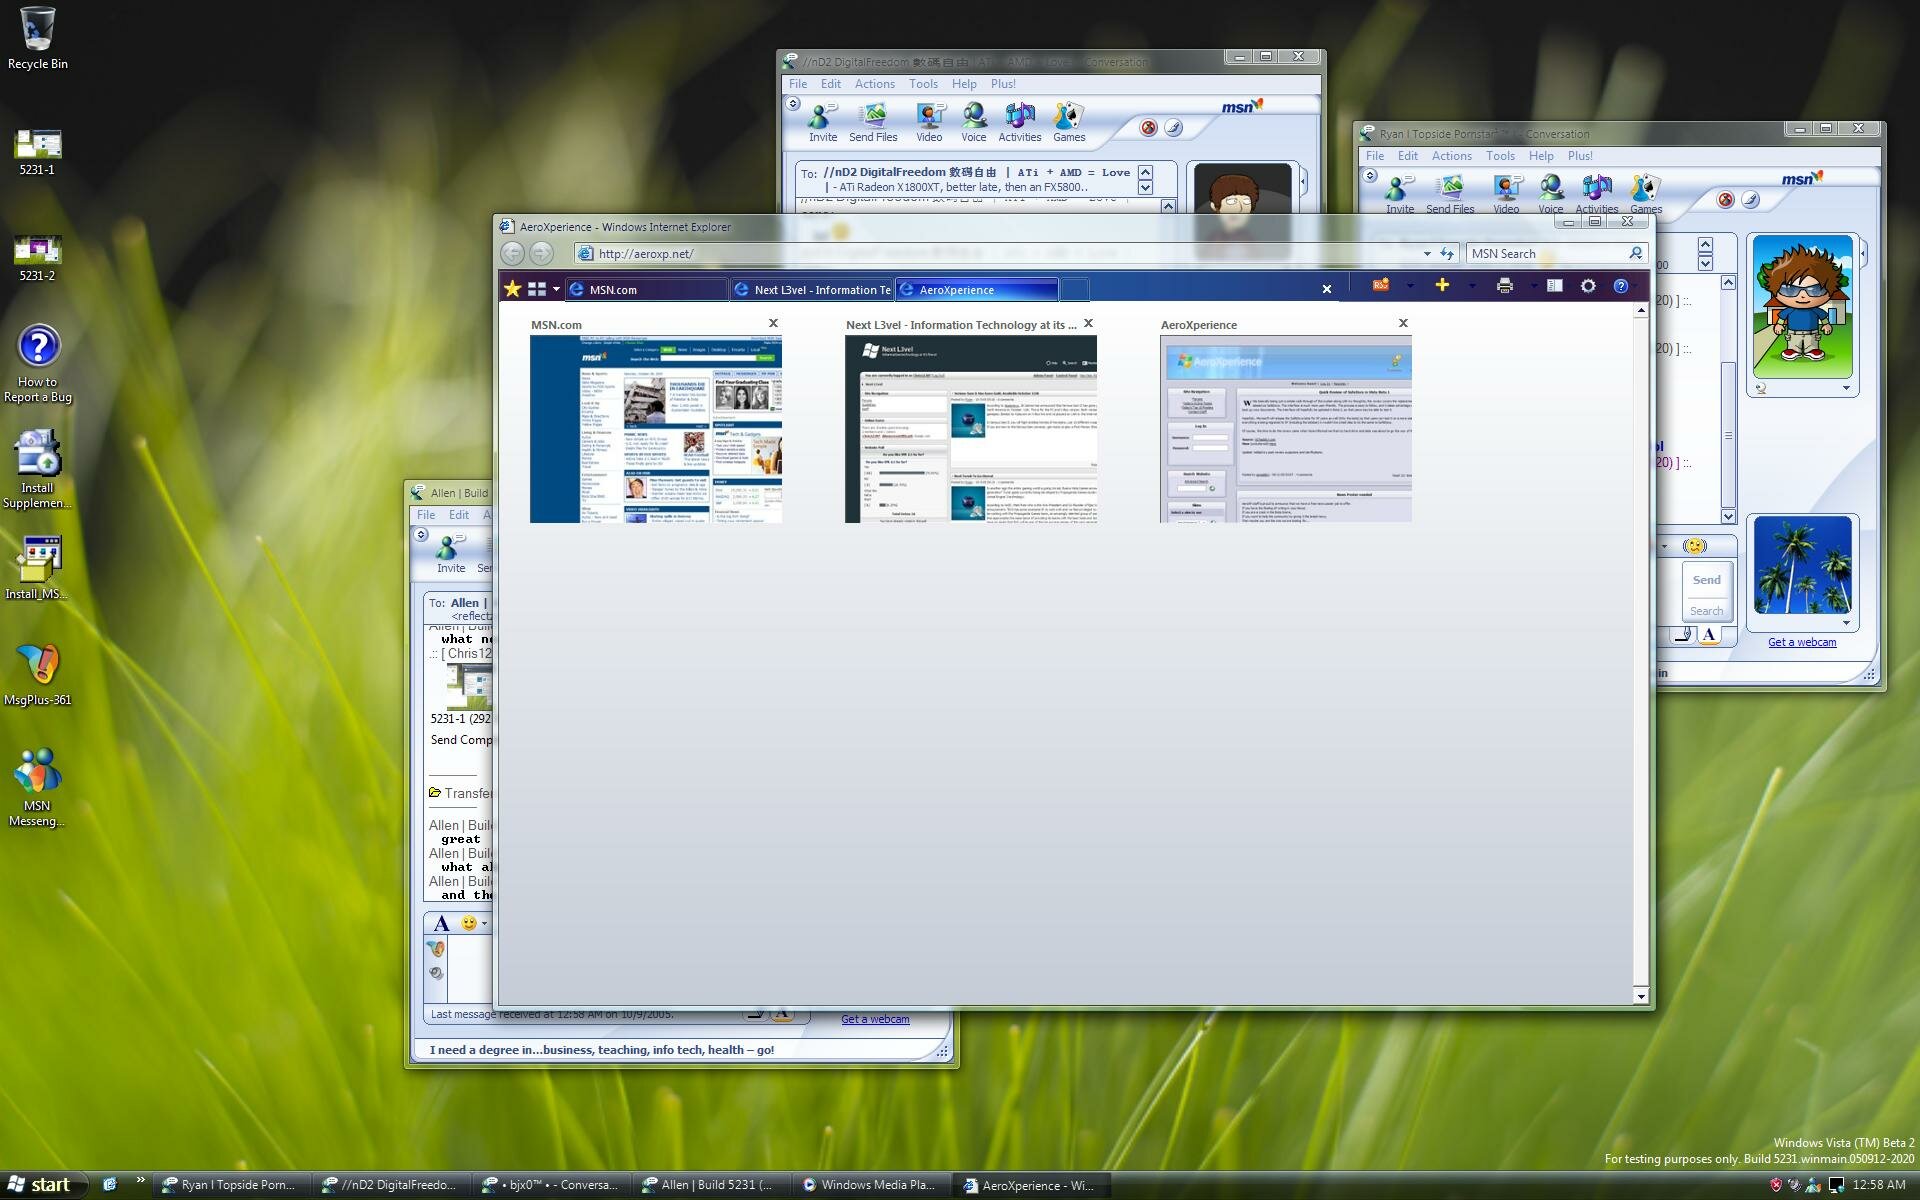Click font A button in Allen conversation

click(x=441, y=924)
